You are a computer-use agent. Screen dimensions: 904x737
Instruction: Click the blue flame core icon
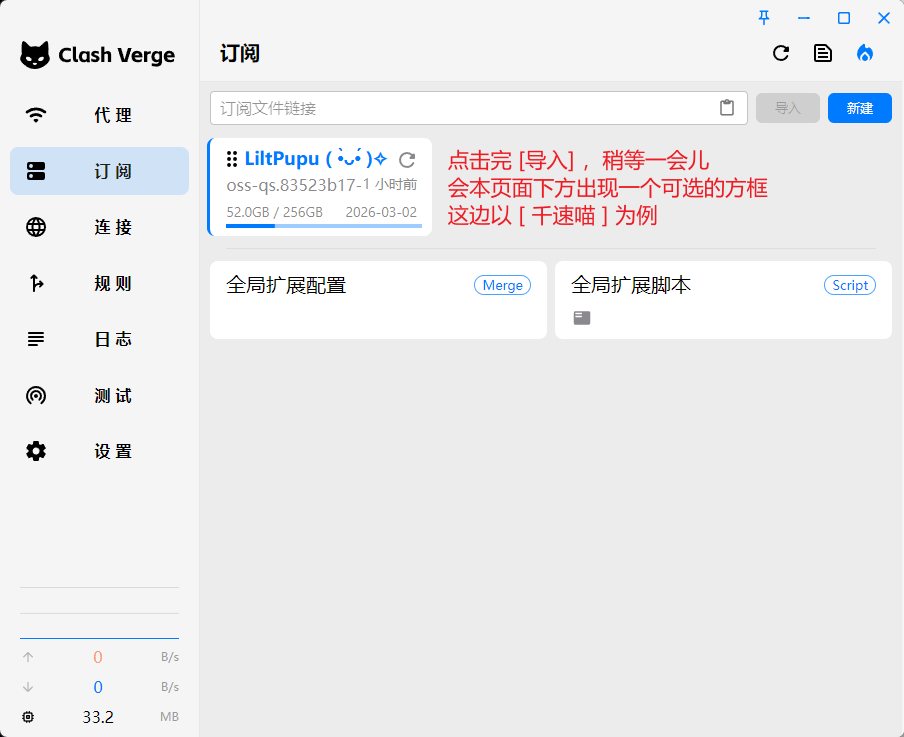pos(865,54)
